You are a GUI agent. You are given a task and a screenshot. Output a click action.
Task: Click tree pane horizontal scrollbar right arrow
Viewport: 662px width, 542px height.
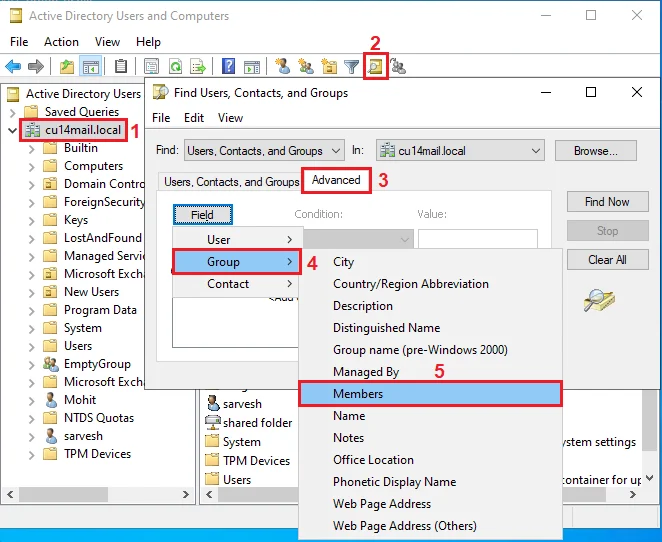coord(185,494)
